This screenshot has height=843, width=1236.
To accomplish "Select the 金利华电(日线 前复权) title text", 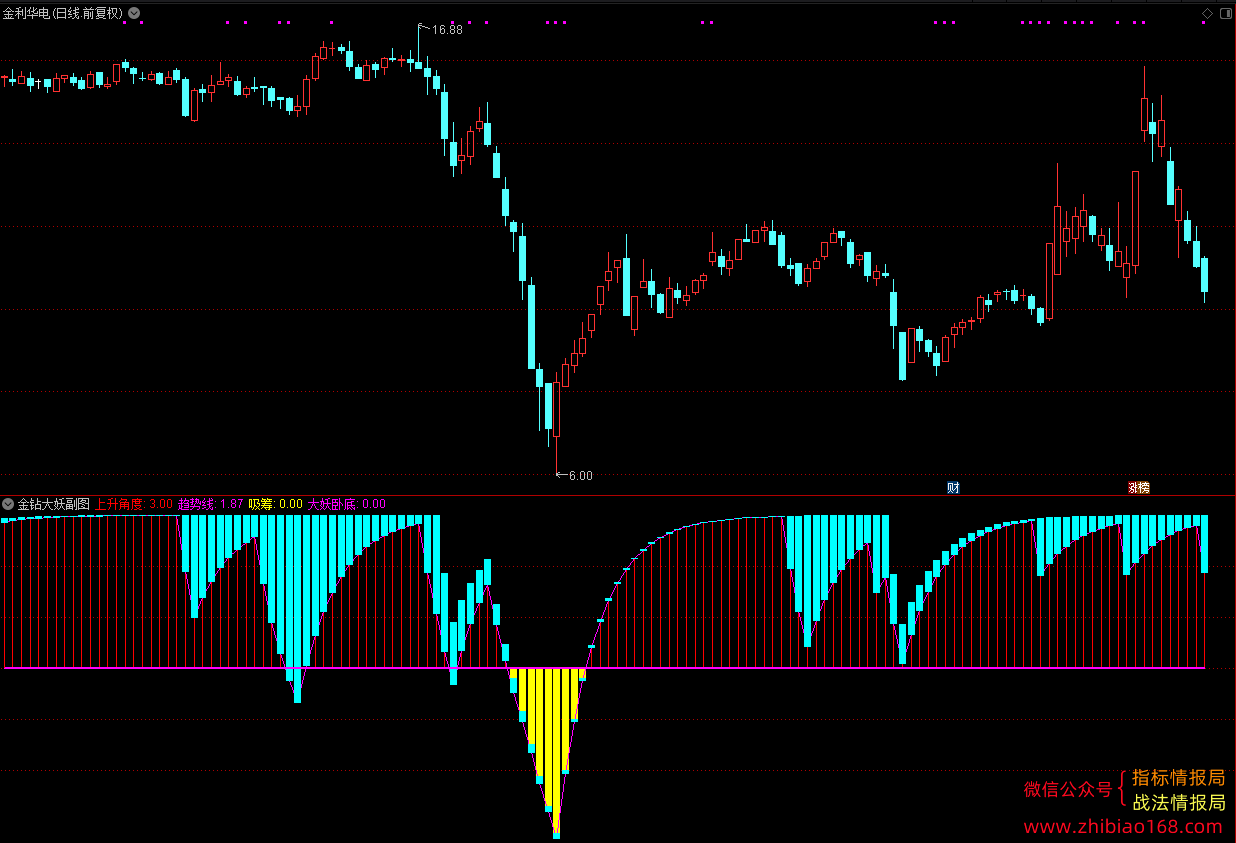I will tap(63, 13).
